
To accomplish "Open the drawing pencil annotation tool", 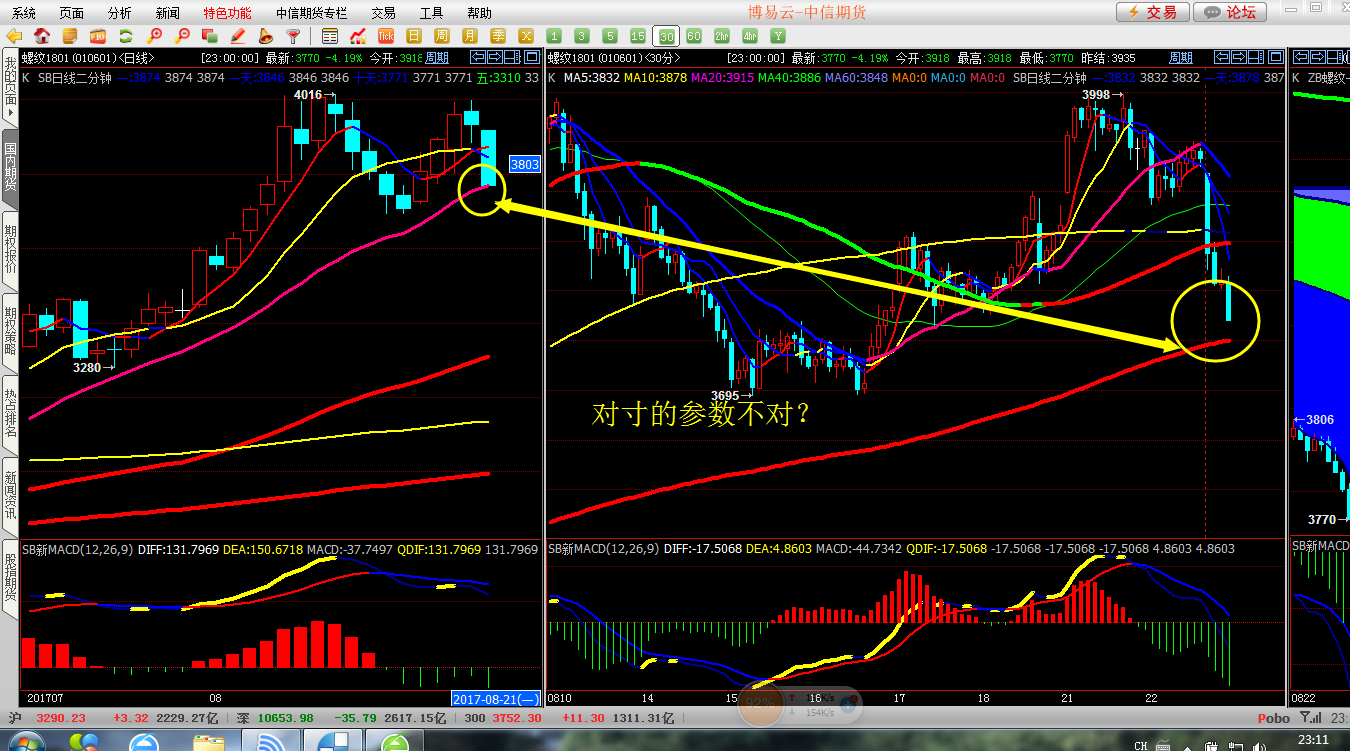I will pos(236,35).
